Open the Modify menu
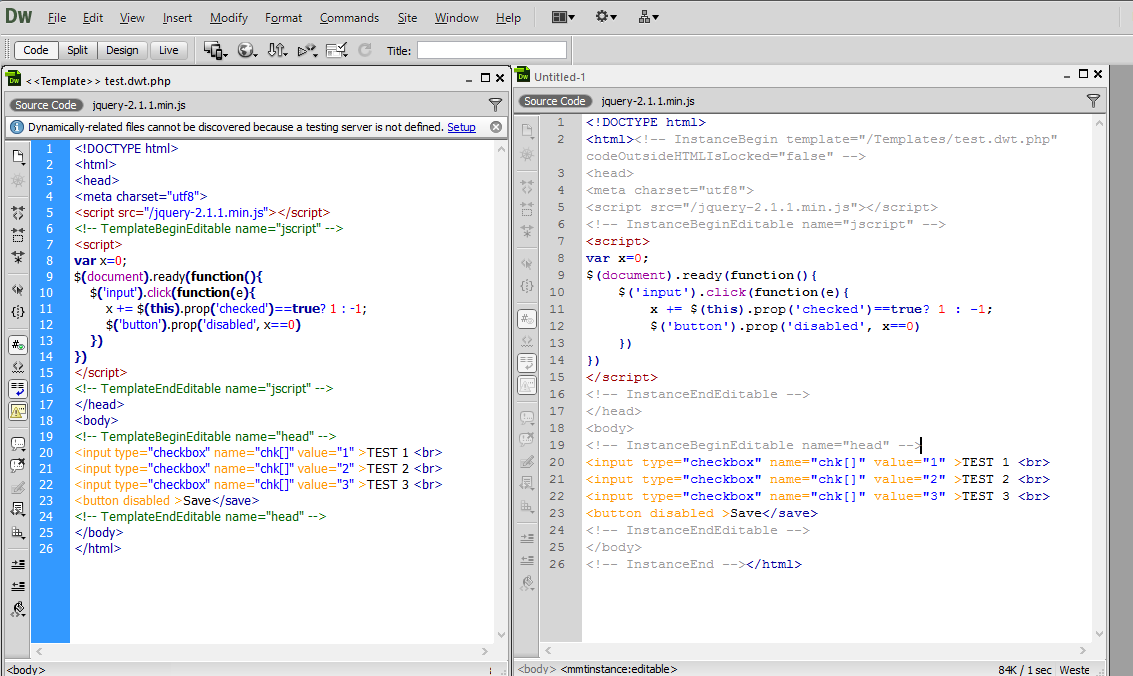The width and height of the screenshot is (1133, 676). point(229,18)
